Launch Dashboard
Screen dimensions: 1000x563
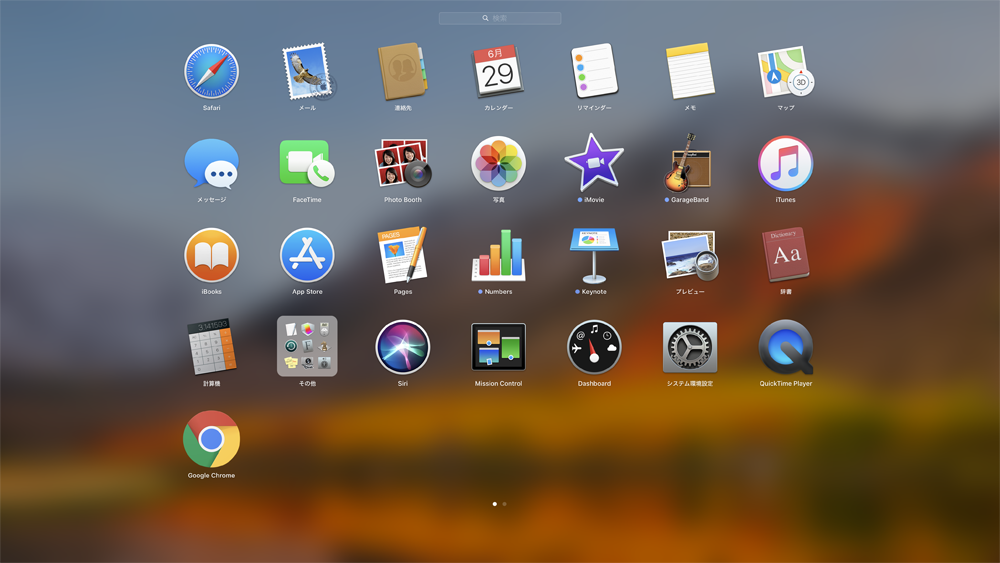594,347
